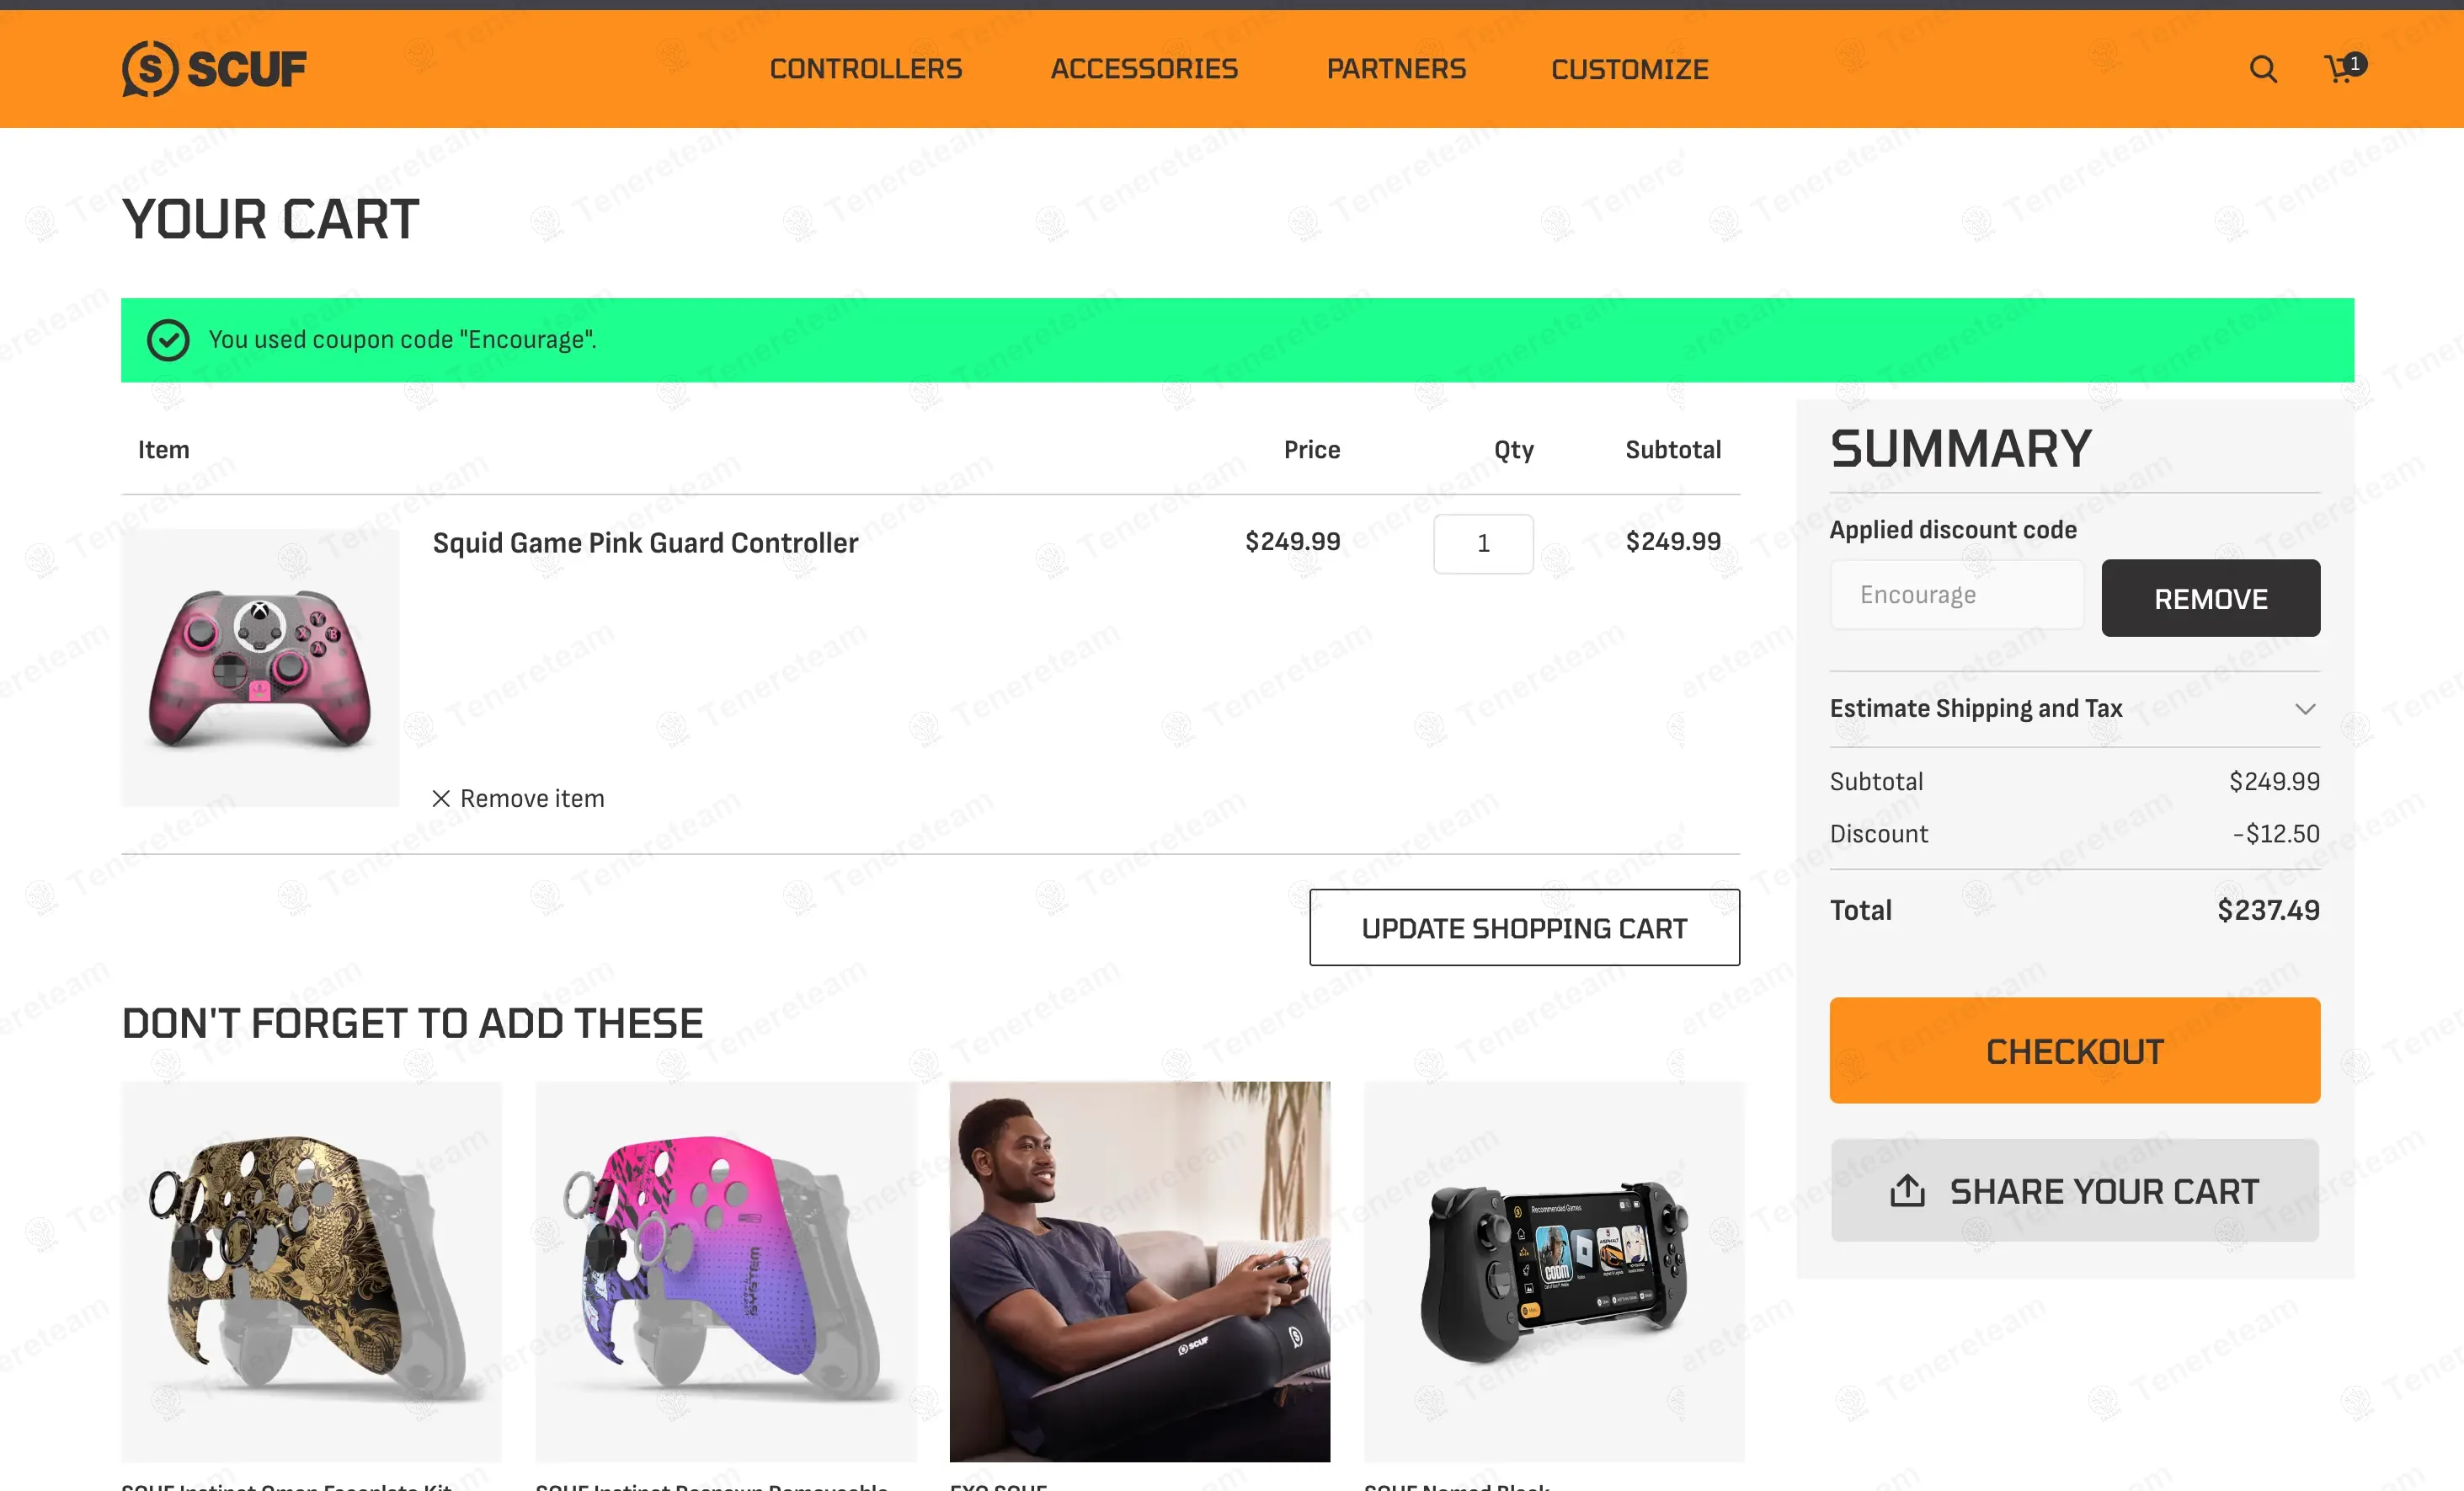Open the Controllers menu
2464x1491 pixels.
point(866,69)
